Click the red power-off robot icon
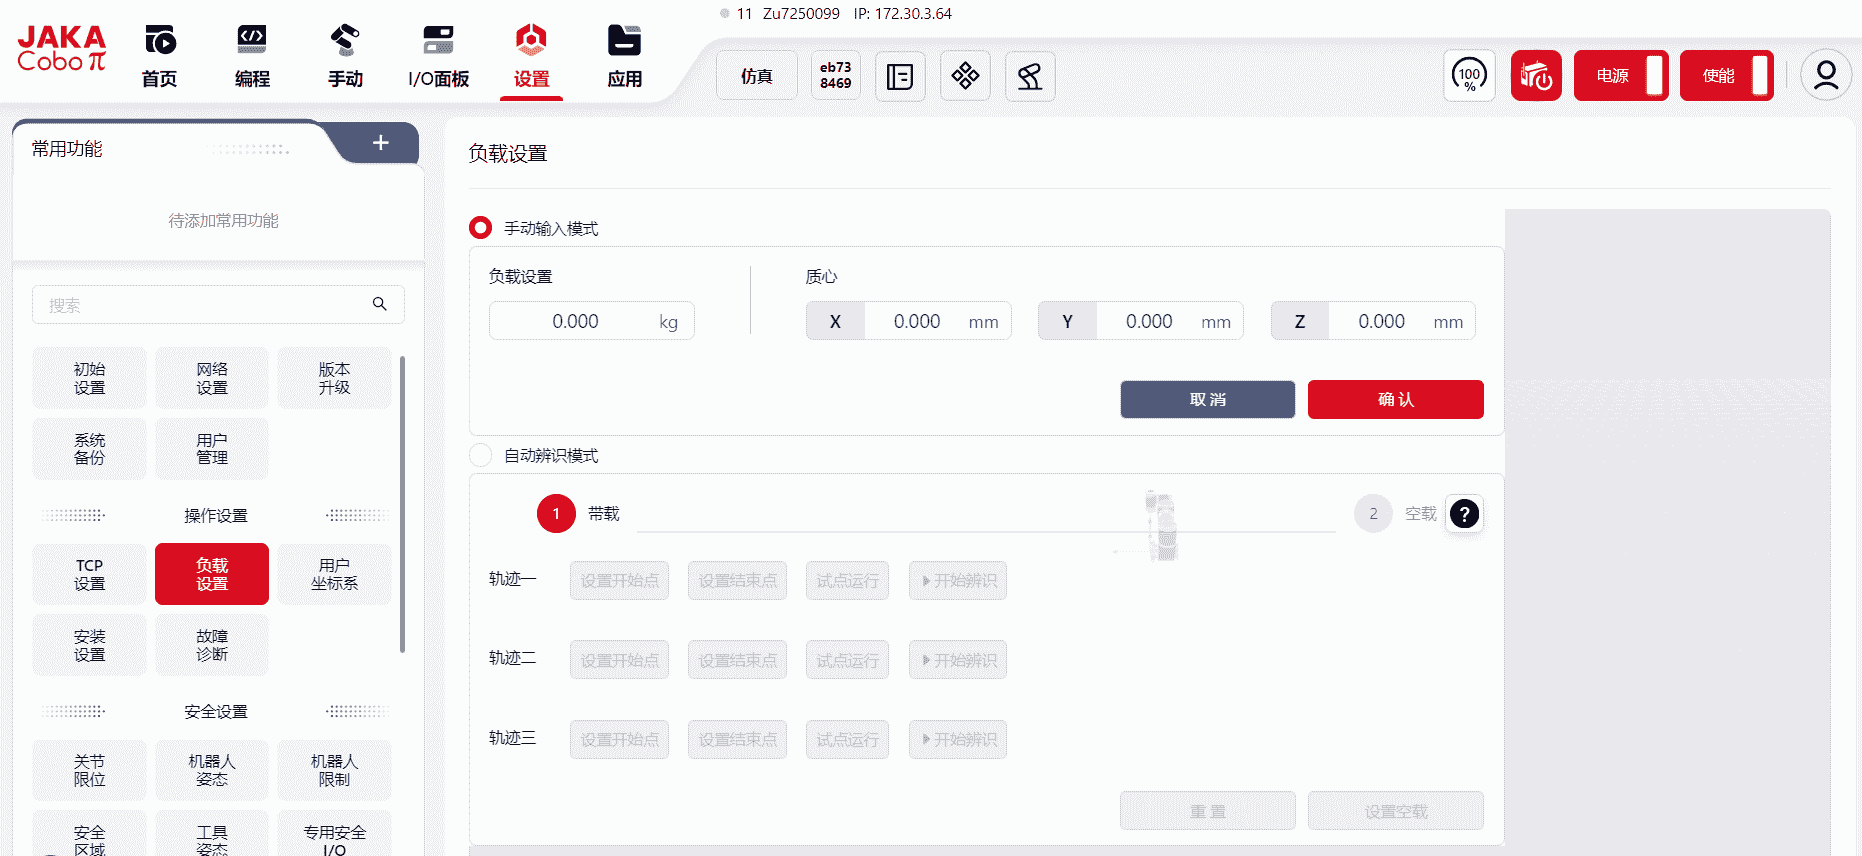This screenshot has height=856, width=1862. click(x=1536, y=76)
